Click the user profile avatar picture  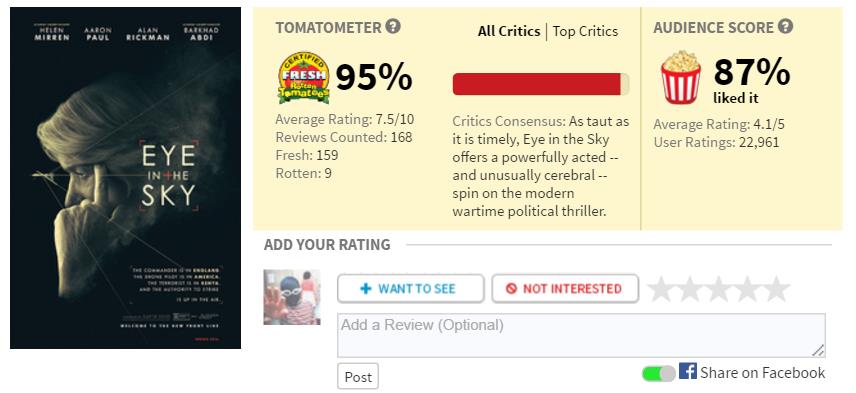click(292, 297)
